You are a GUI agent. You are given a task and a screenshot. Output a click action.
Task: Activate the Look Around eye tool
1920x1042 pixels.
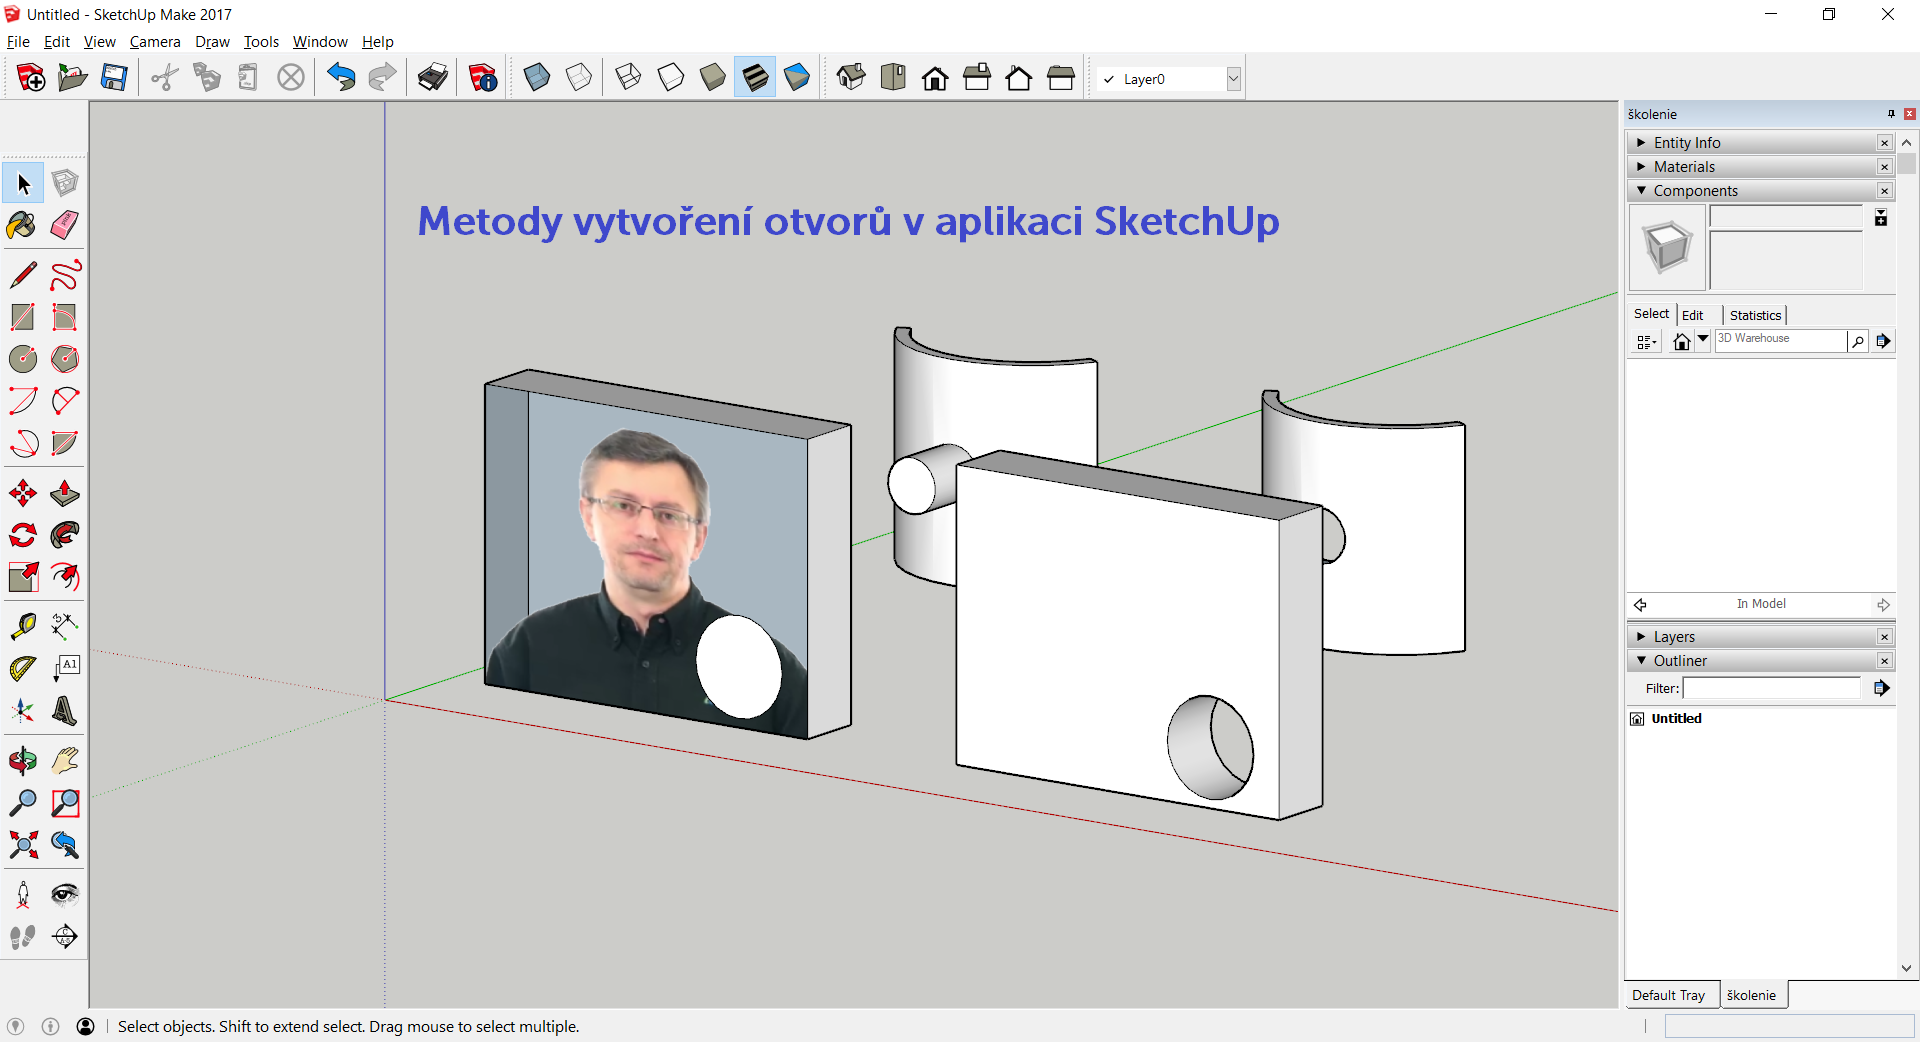click(x=65, y=895)
